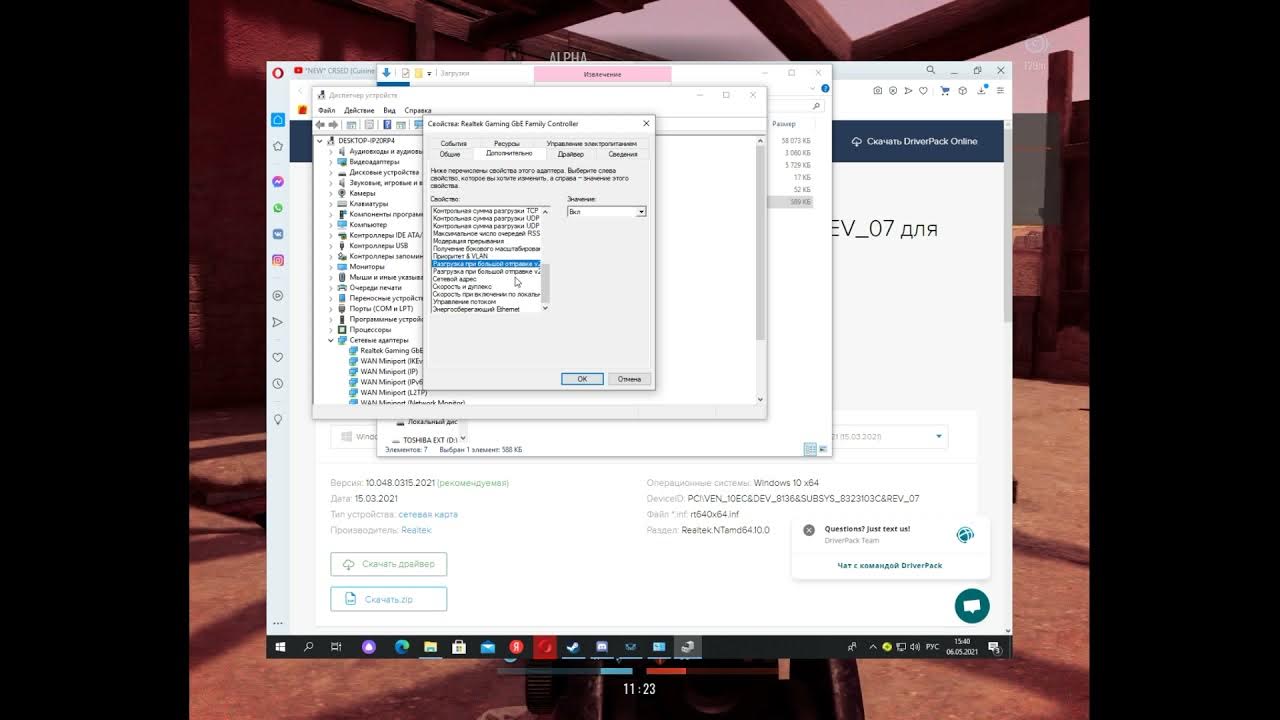
Task: Select Управление потоком property
Action: [463, 302]
